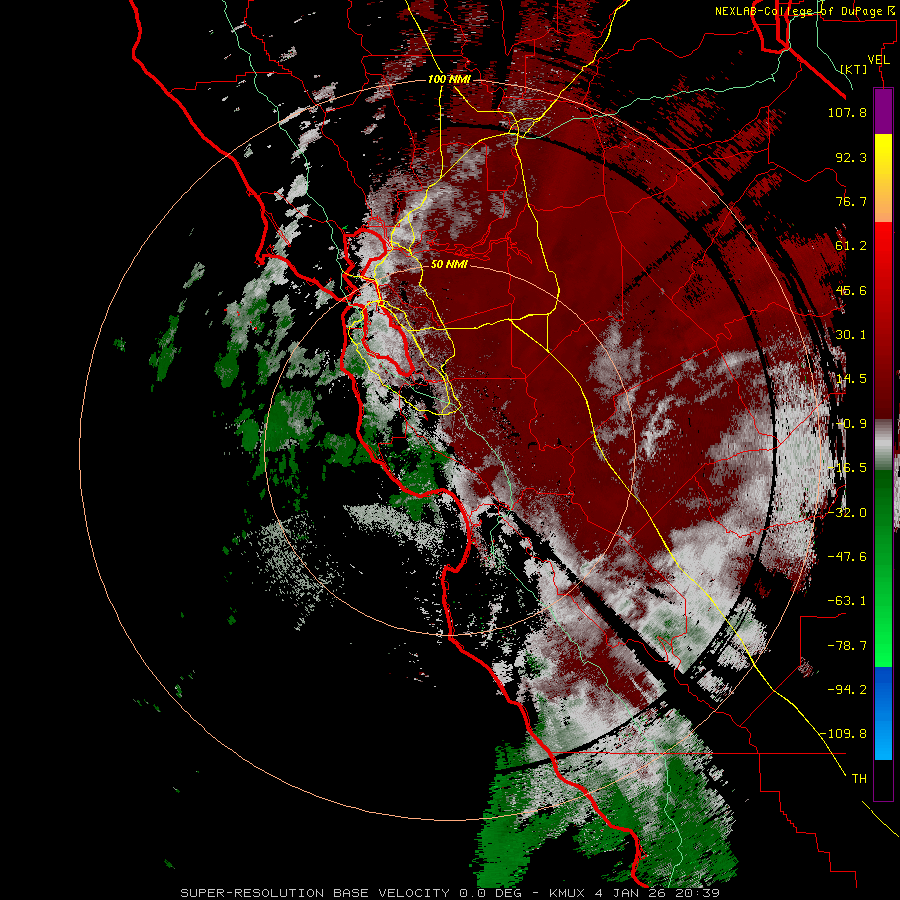
Task: Click the 92.3 velocity scale value
Action: tap(851, 157)
